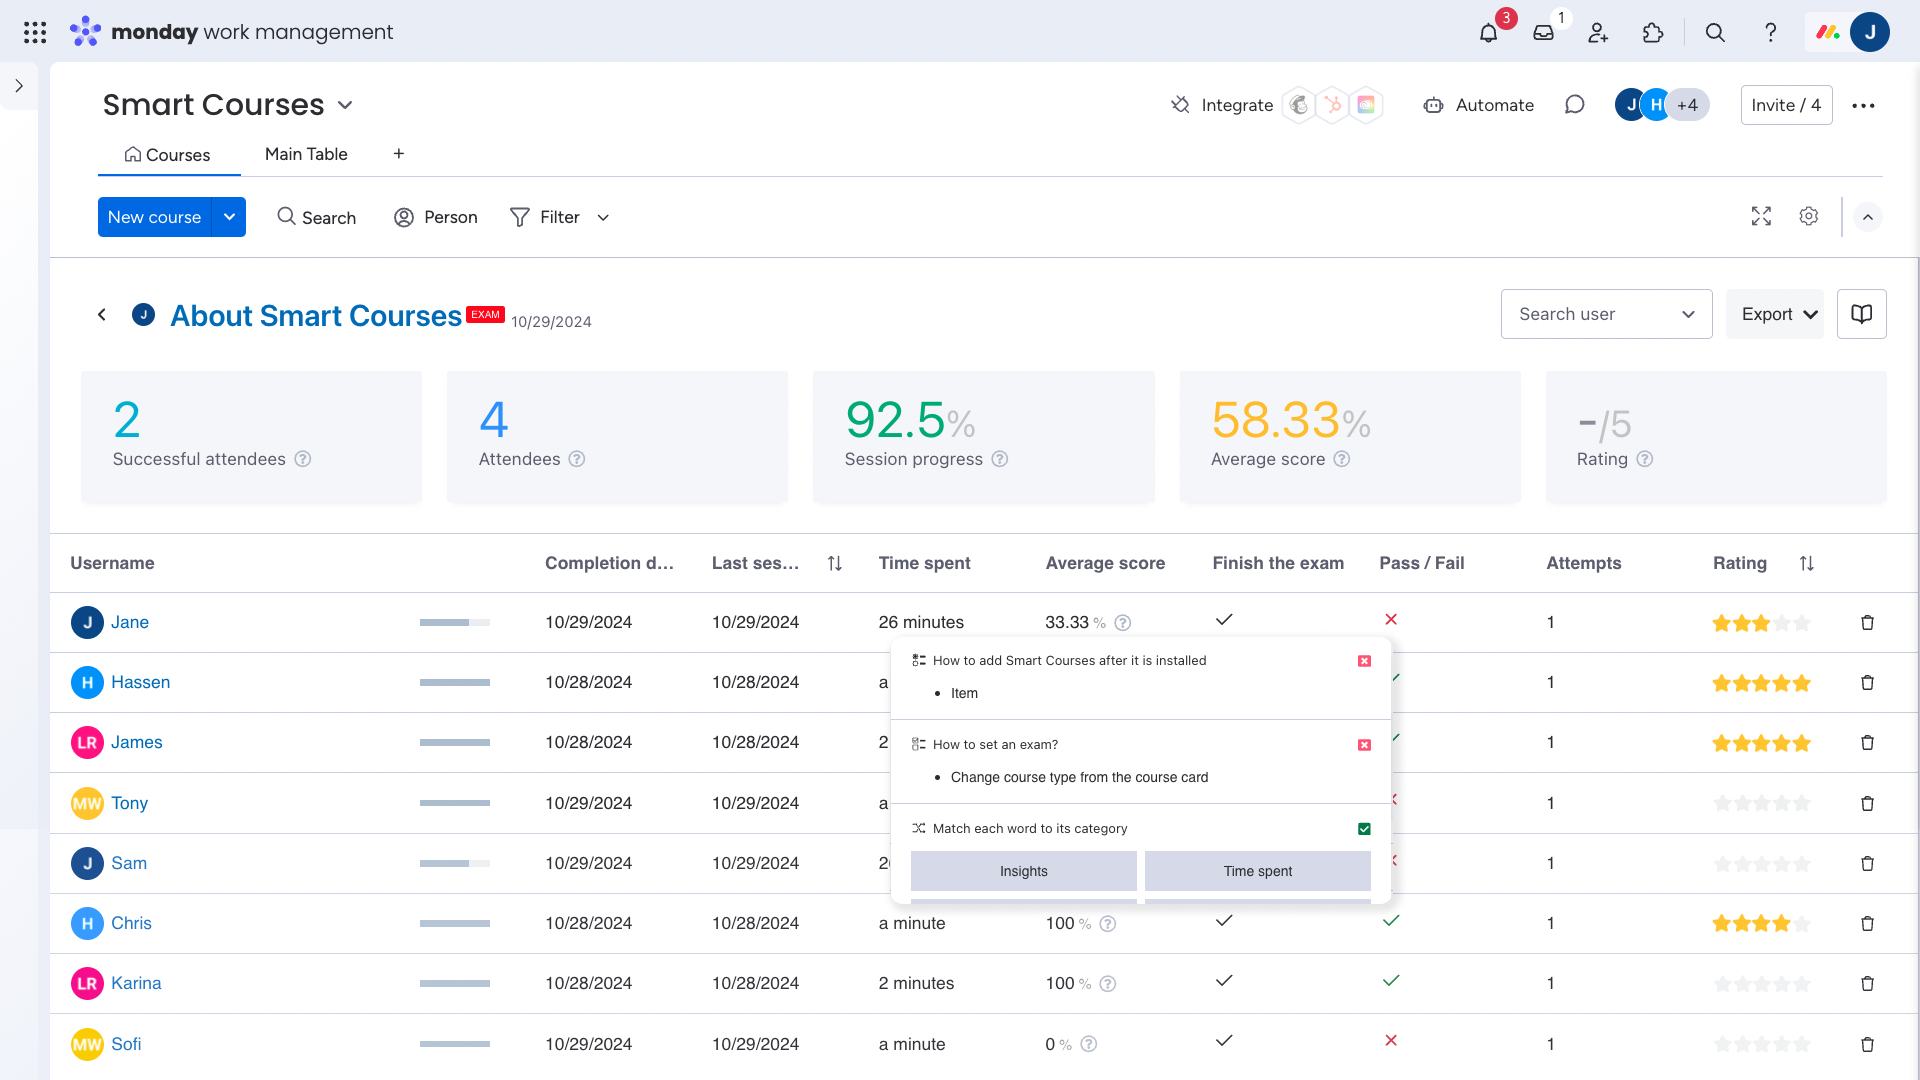Delete Jane's row with trash icon
This screenshot has height=1080, width=1920.
coord(1867,623)
